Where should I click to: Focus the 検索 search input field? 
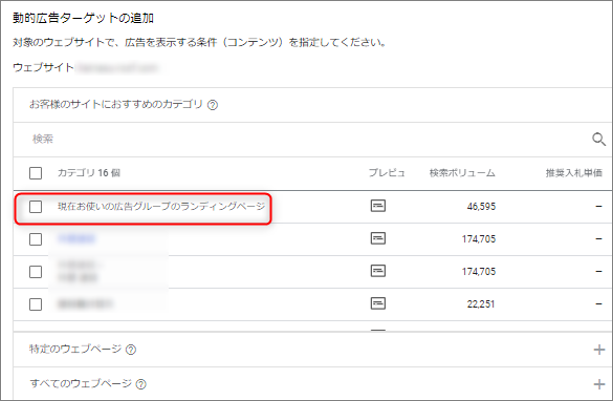300,139
